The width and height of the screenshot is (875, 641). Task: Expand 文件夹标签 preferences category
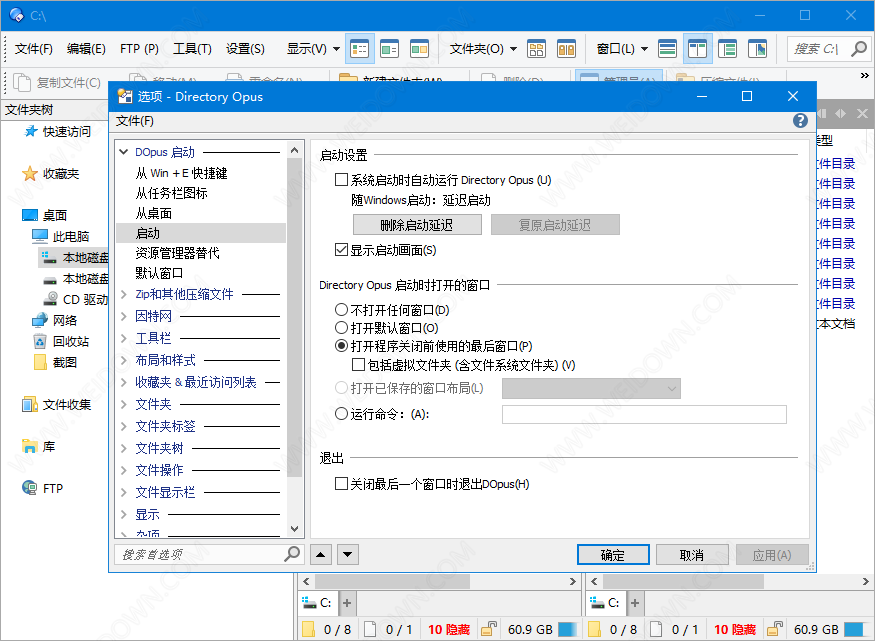pos(124,426)
